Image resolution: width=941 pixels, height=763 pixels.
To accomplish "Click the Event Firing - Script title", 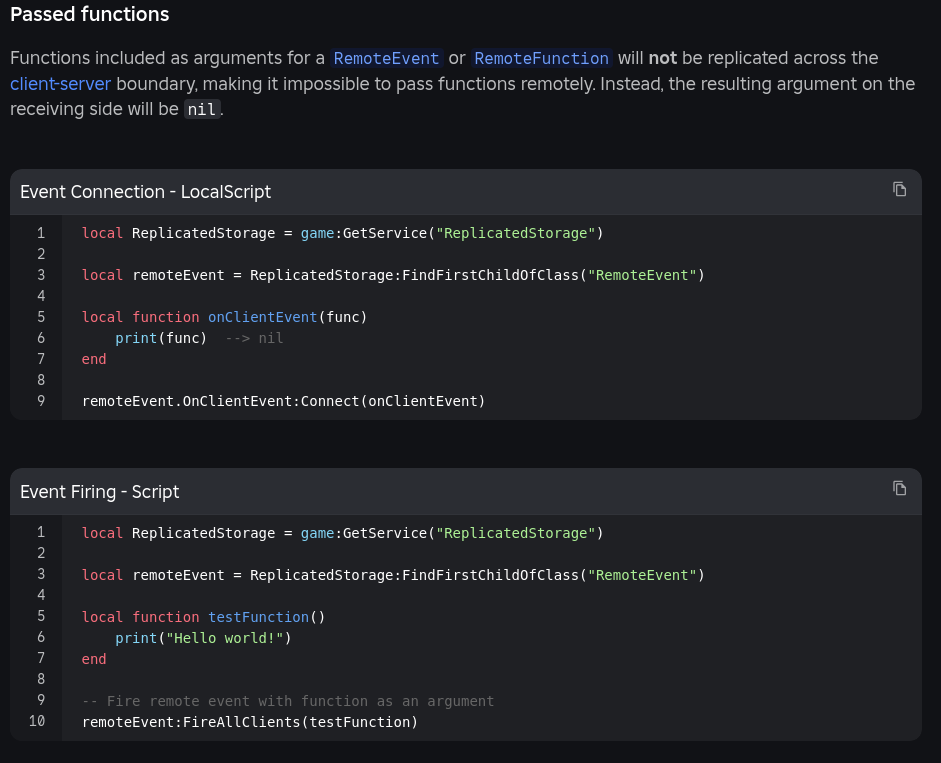I will click(100, 492).
